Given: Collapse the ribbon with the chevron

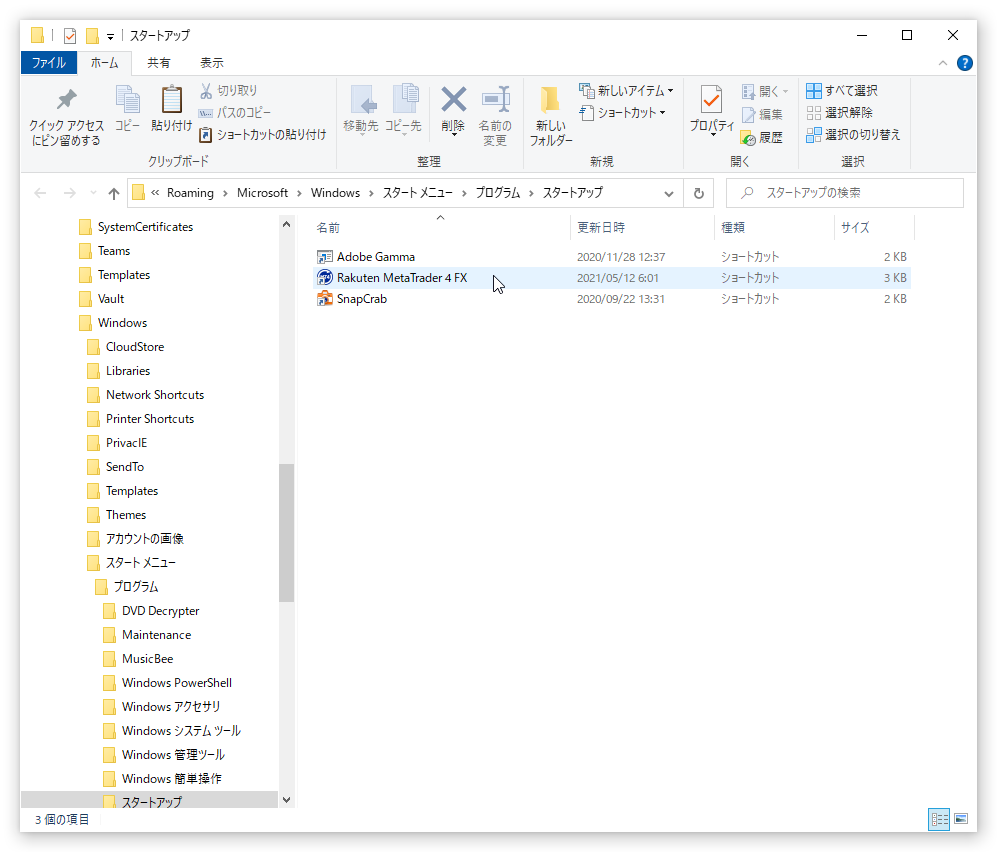Looking at the screenshot, I should point(942,63).
